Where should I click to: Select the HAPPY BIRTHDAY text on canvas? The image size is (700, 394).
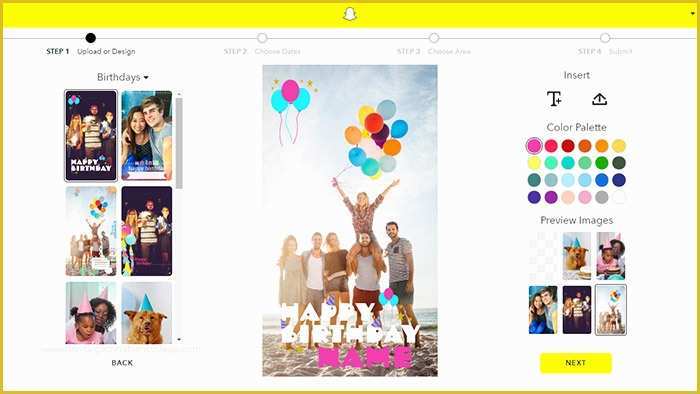(350, 323)
